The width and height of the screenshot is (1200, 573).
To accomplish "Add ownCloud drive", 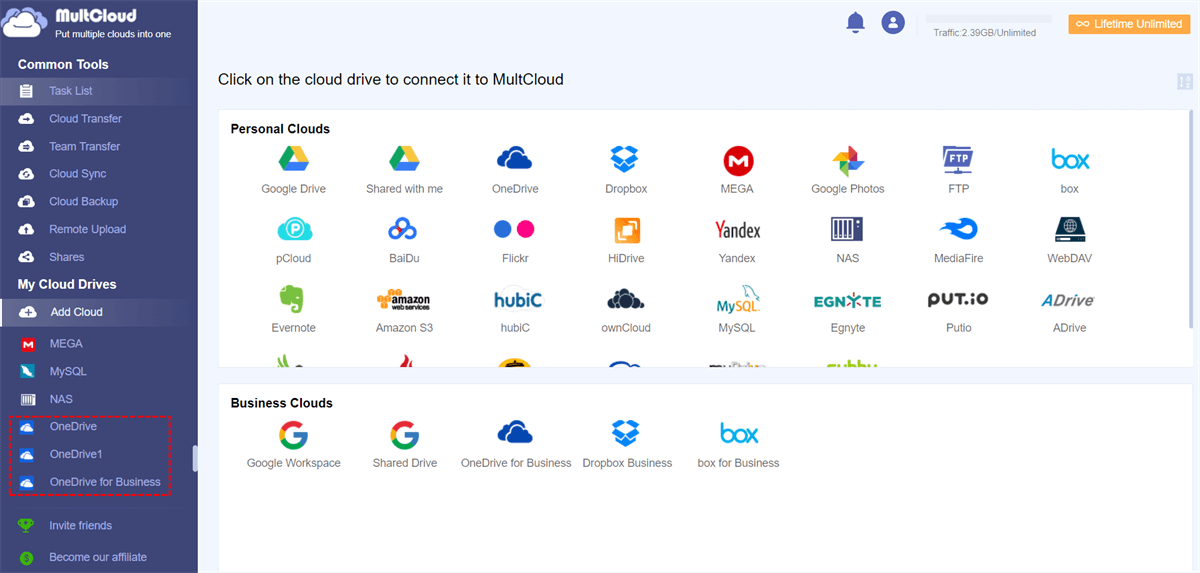I will (626, 309).
